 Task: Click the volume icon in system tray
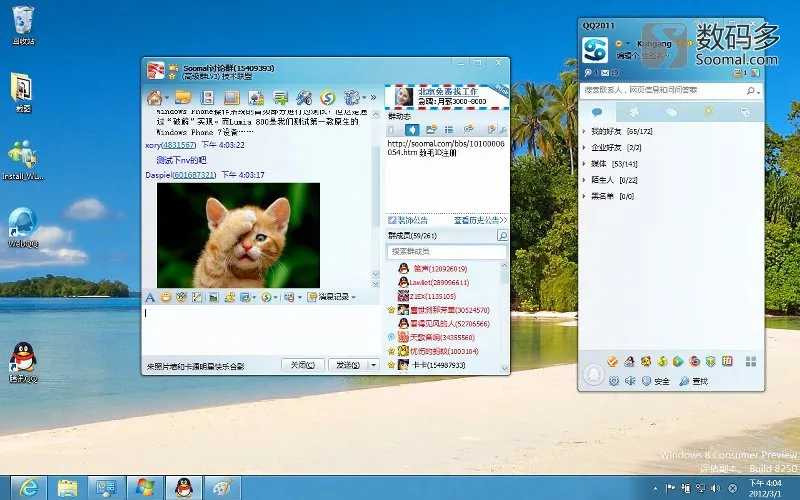[x=716, y=488]
